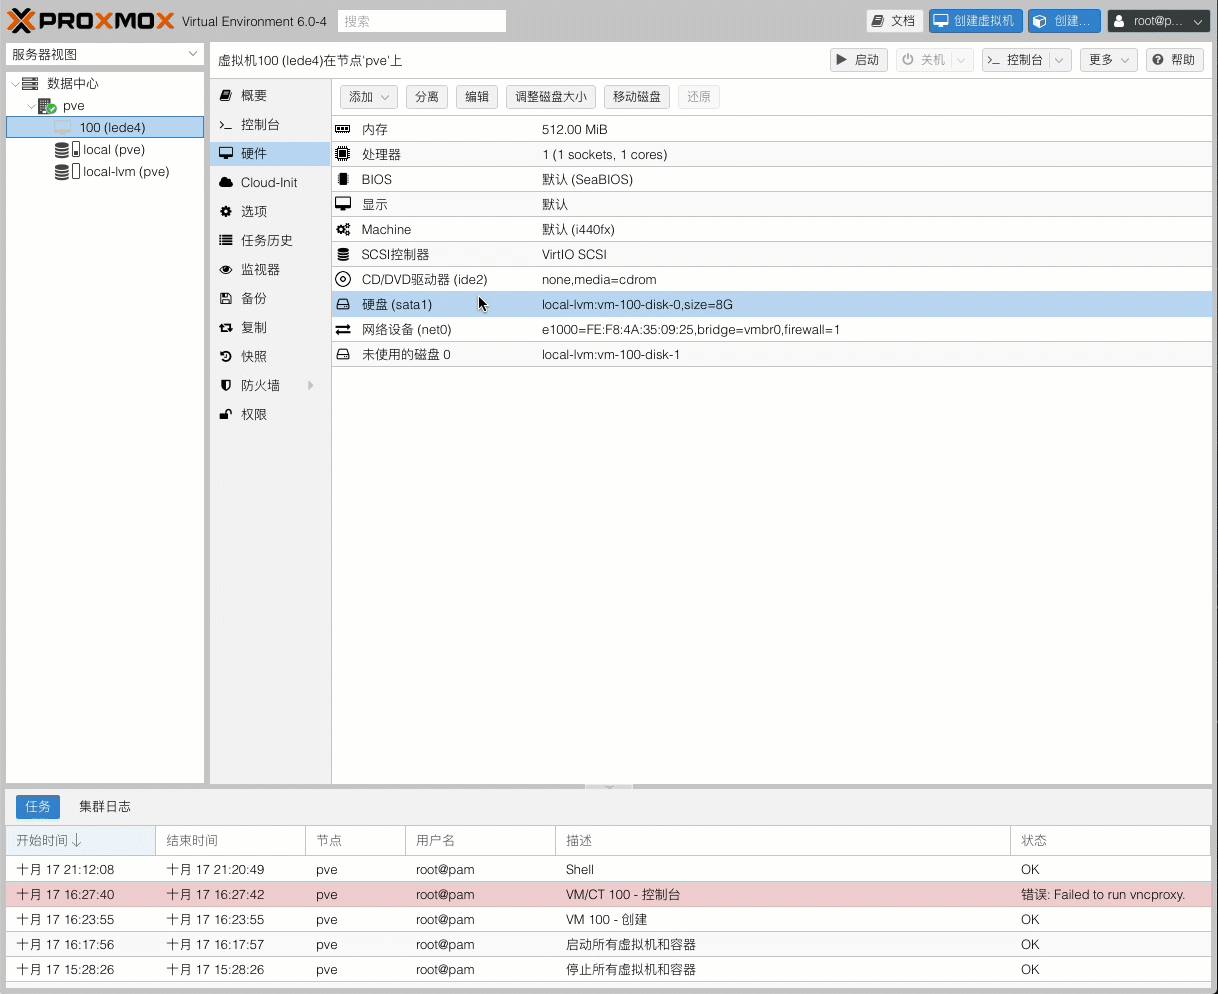Click the 调整磁盘大小 resize disk button
Screen dimensions: 1218x994
click(x=551, y=97)
